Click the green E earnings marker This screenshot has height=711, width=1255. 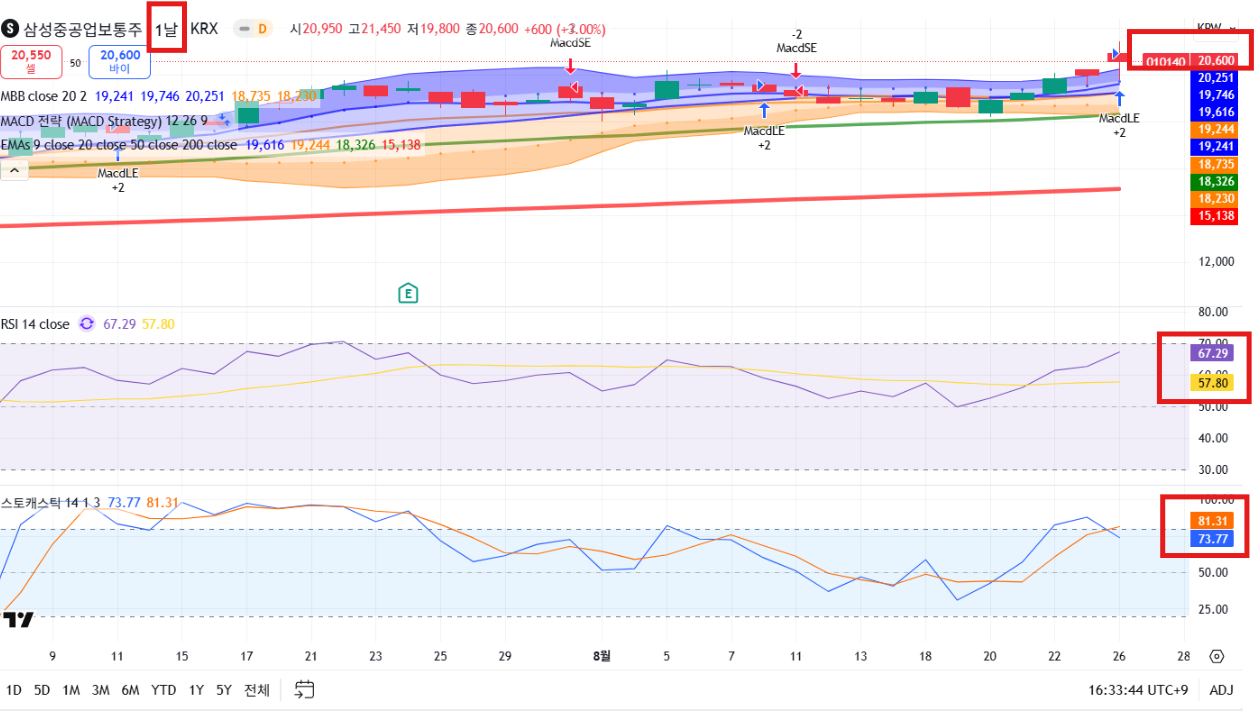[407, 293]
